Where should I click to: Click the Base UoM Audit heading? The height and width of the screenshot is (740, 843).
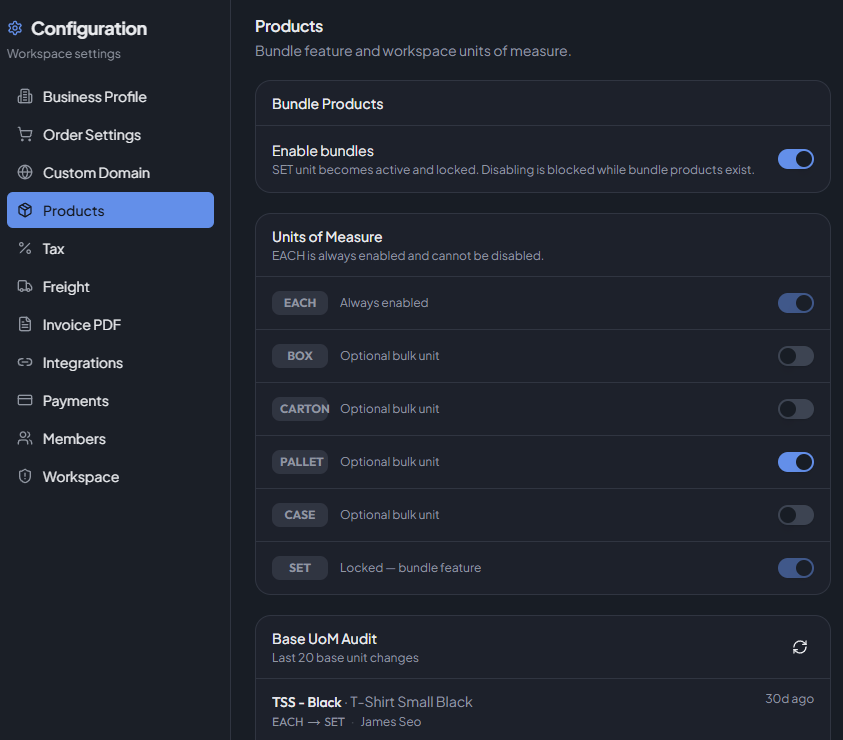[x=324, y=639]
